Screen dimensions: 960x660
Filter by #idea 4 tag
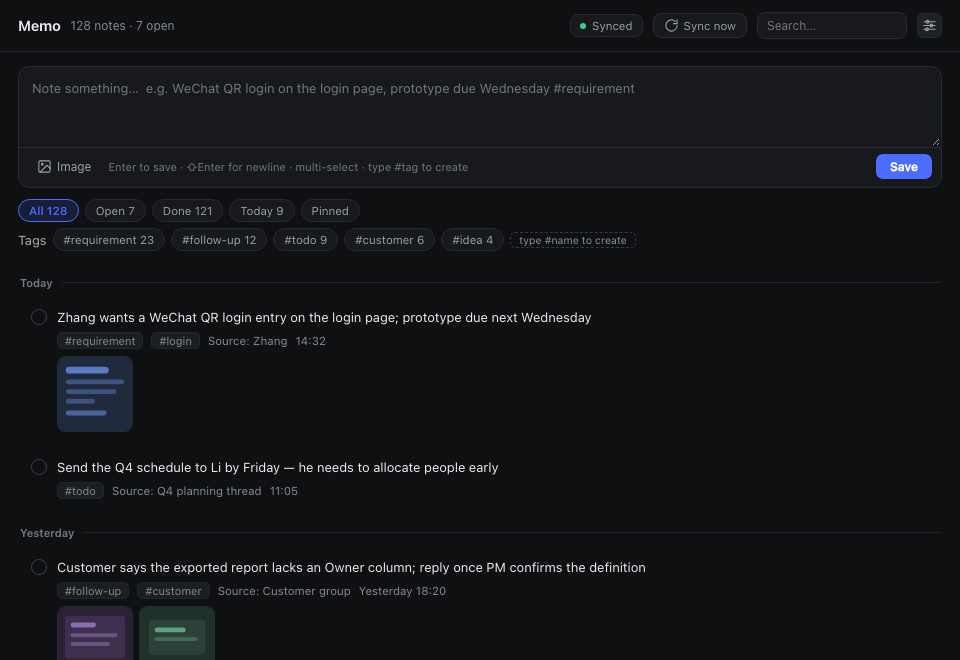[x=472, y=240]
